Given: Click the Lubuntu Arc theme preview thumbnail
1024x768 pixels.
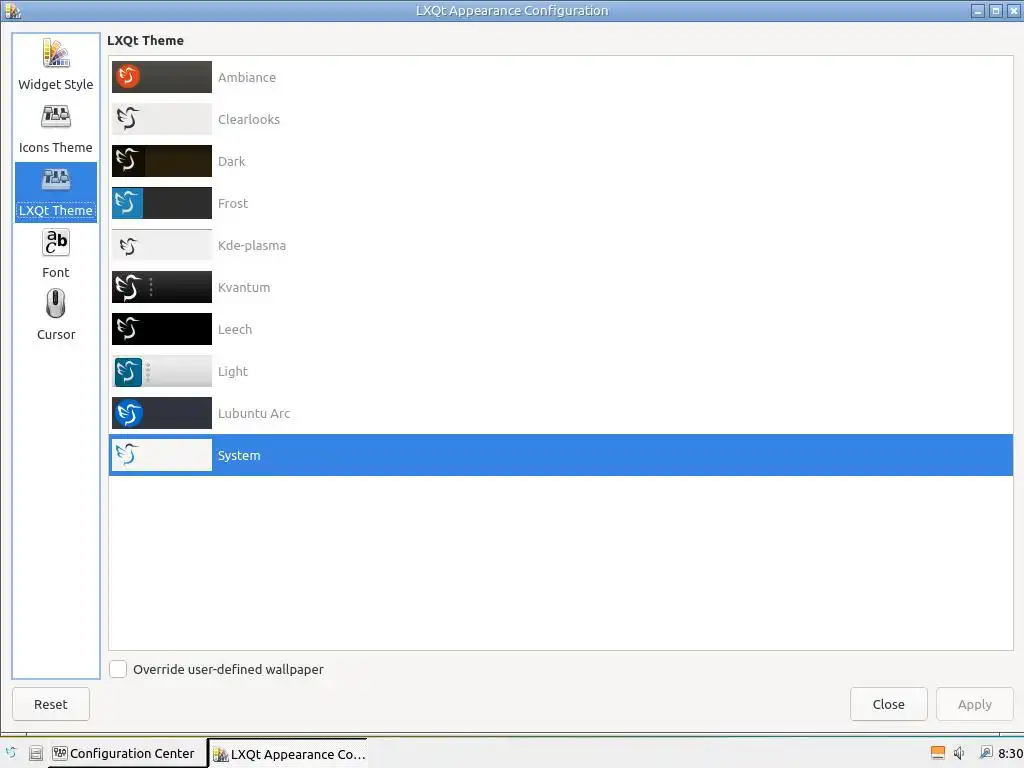Looking at the screenshot, I should point(162,413).
